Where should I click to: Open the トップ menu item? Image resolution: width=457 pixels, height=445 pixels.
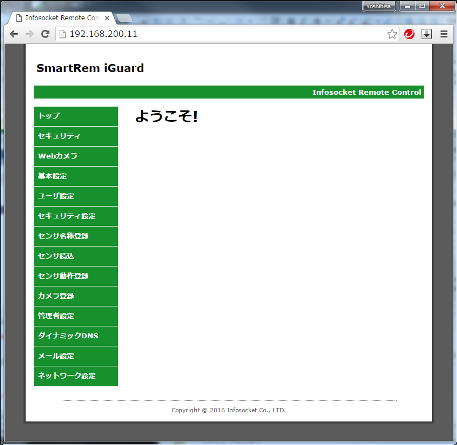tap(76, 116)
